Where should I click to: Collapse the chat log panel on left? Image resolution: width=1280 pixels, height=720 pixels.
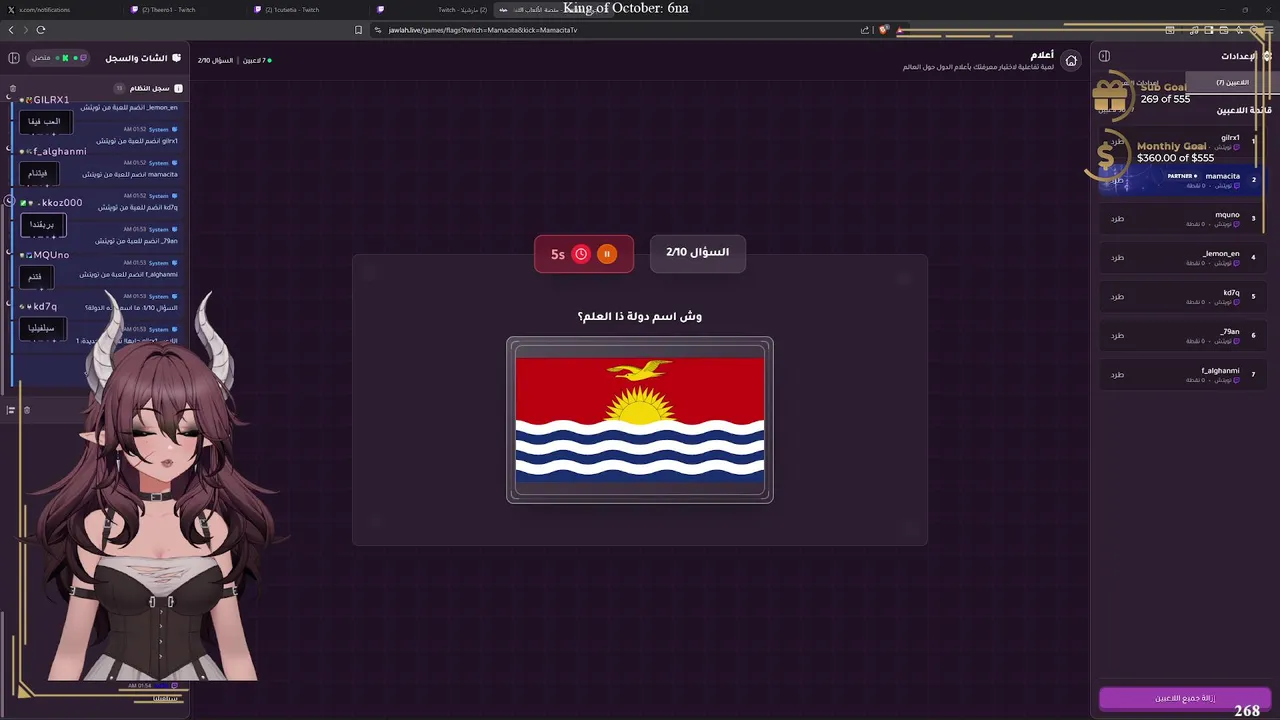point(14,58)
